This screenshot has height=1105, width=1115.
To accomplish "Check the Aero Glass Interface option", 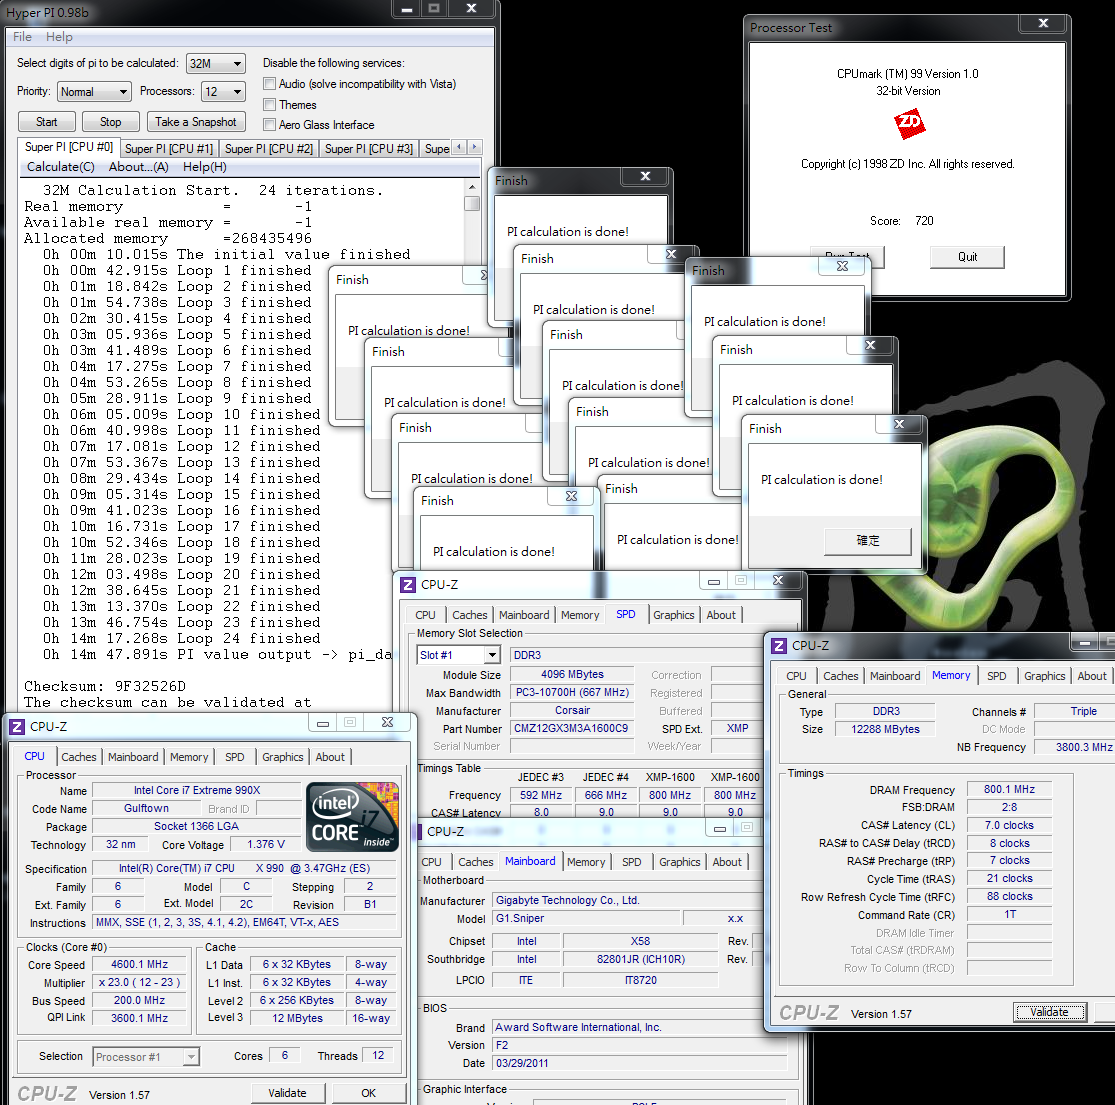I will click(x=270, y=124).
